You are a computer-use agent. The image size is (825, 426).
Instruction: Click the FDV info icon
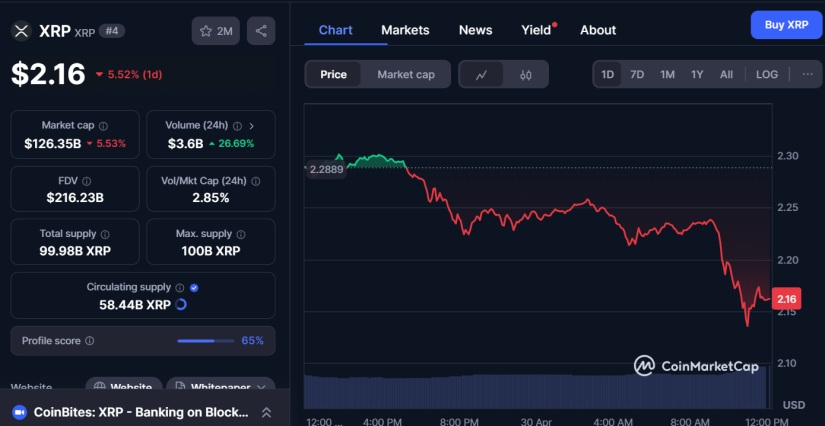(86, 181)
